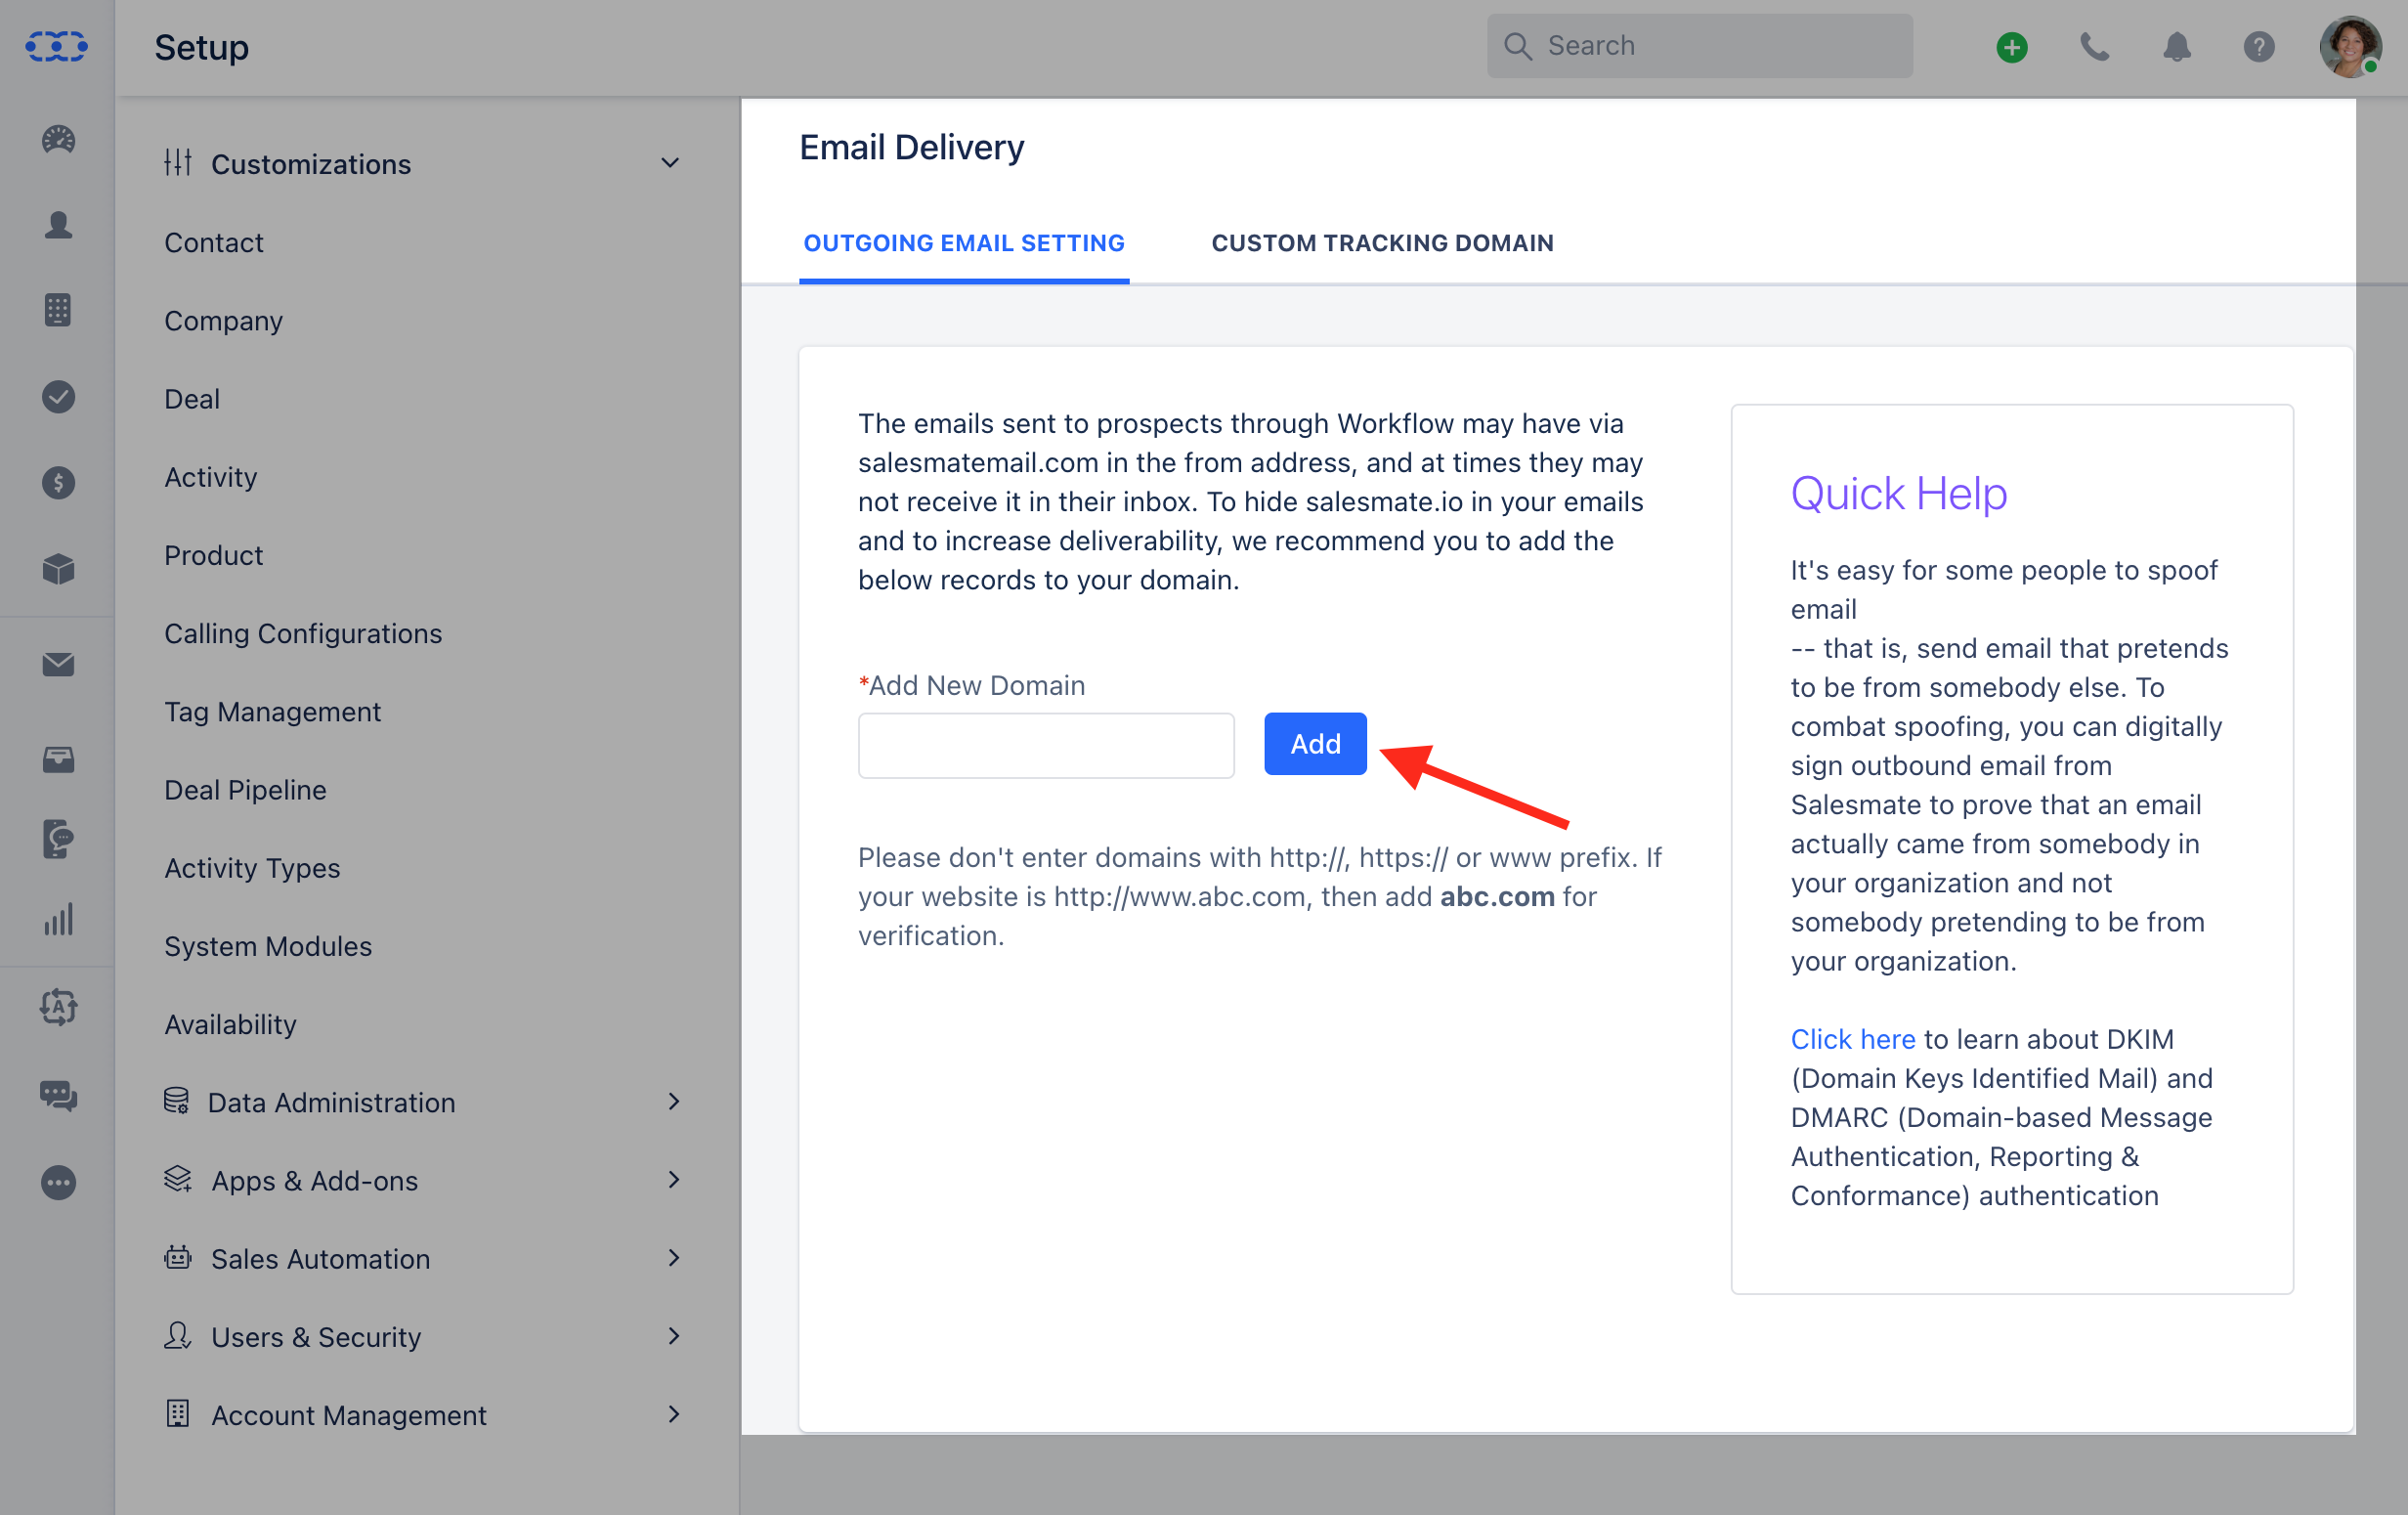2408x1515 pixels.
Task: Click the Apps & Add-ons layers icon
Action: click(178, 1179)
